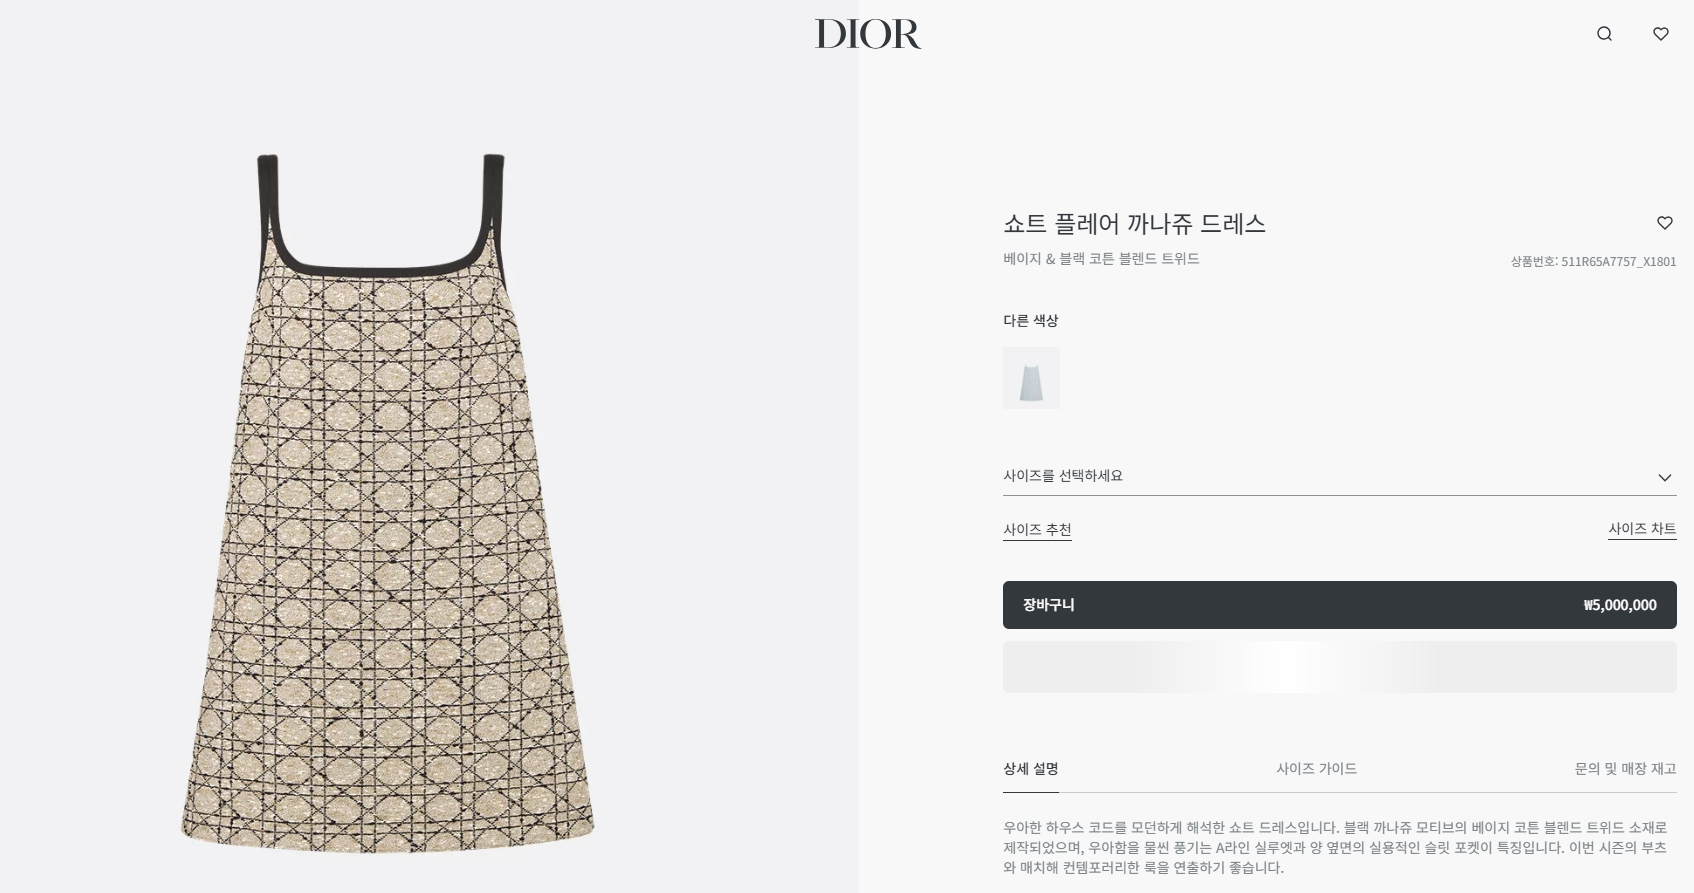Click the 다른 색상 label
The height and width of the screenshot is (893, 1694).
point(1030,320)
